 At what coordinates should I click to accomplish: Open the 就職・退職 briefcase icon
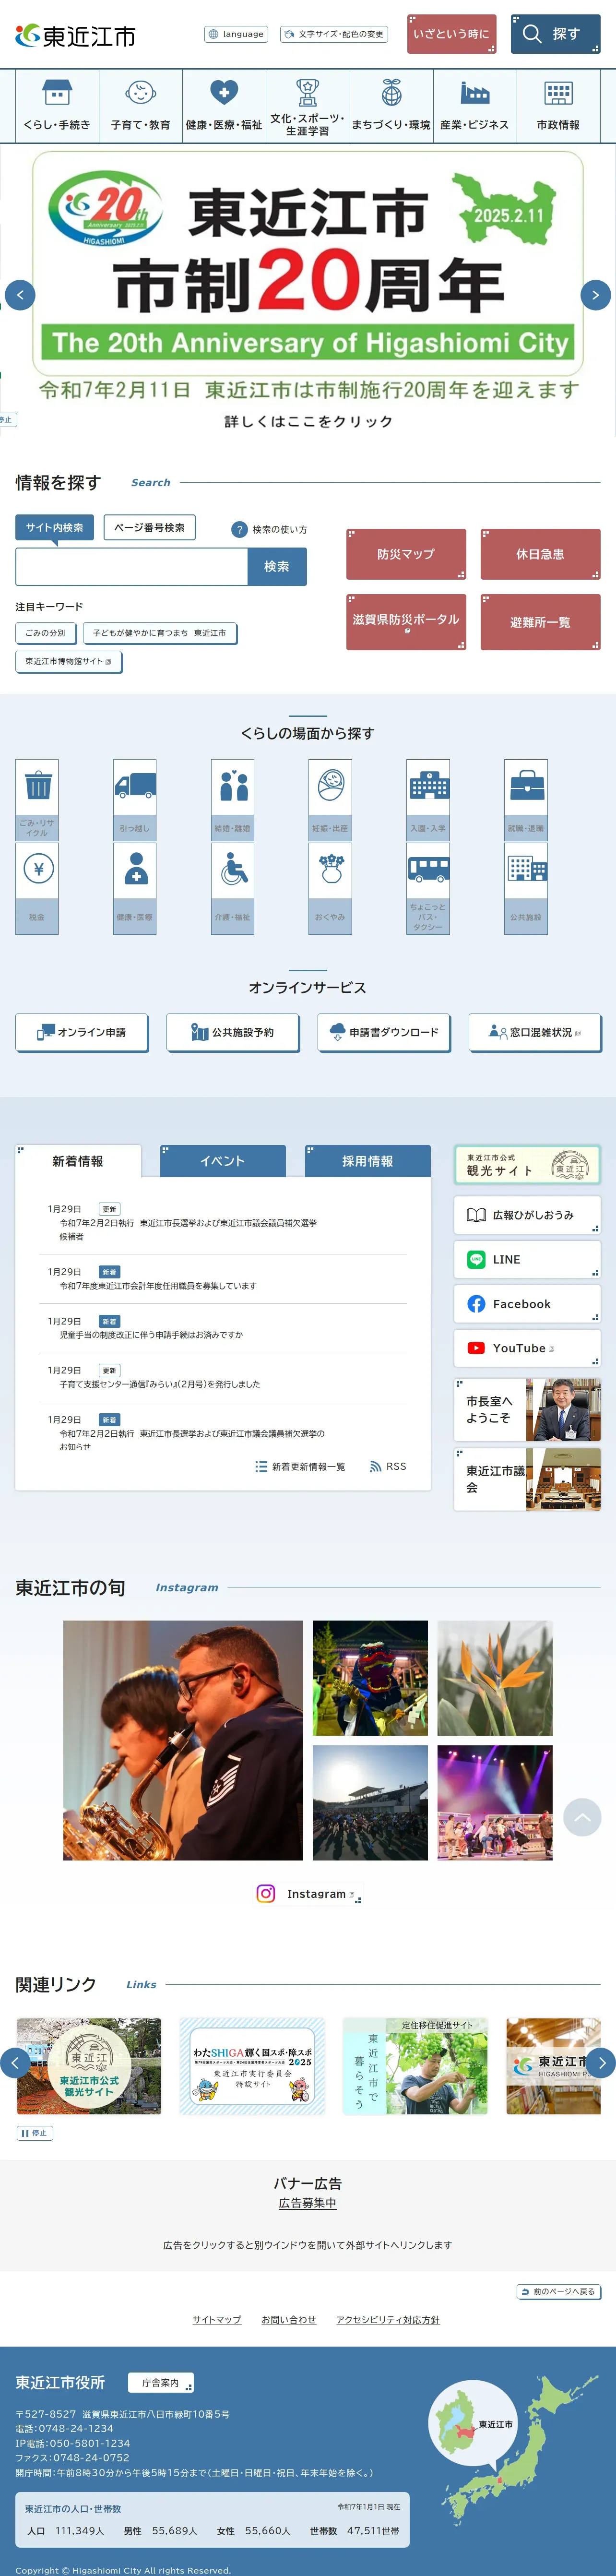point(526,799)
